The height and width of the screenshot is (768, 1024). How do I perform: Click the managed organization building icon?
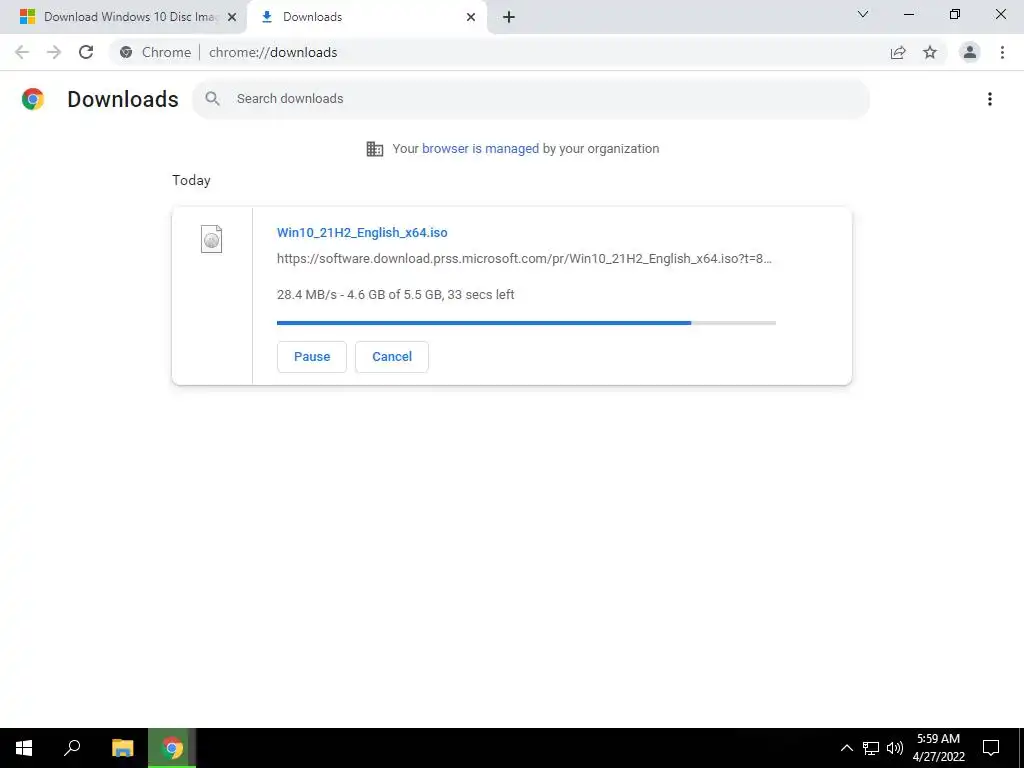375,149
